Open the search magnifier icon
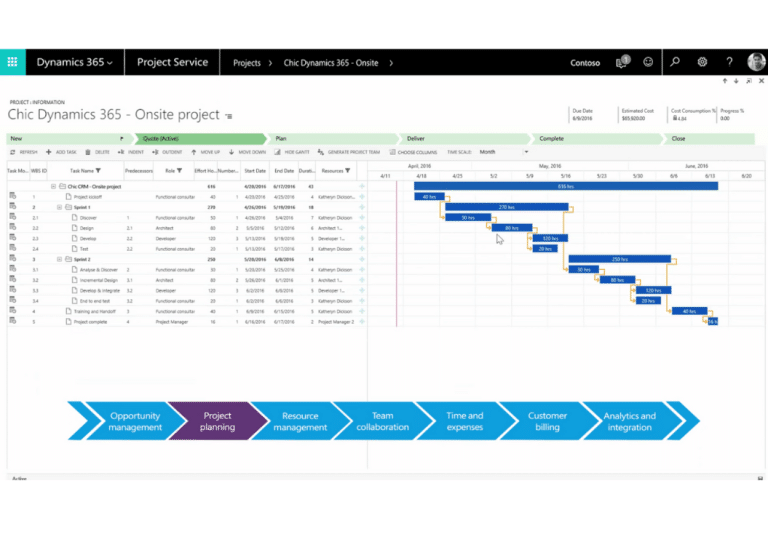Viewport: 768px width, 534px height. tap(675, 62)
